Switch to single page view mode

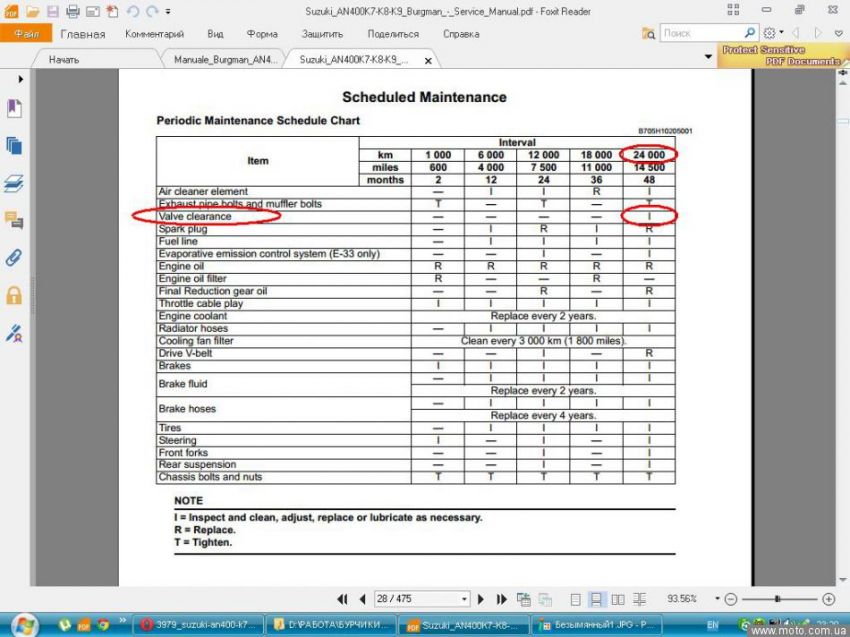tap(575, 599)
